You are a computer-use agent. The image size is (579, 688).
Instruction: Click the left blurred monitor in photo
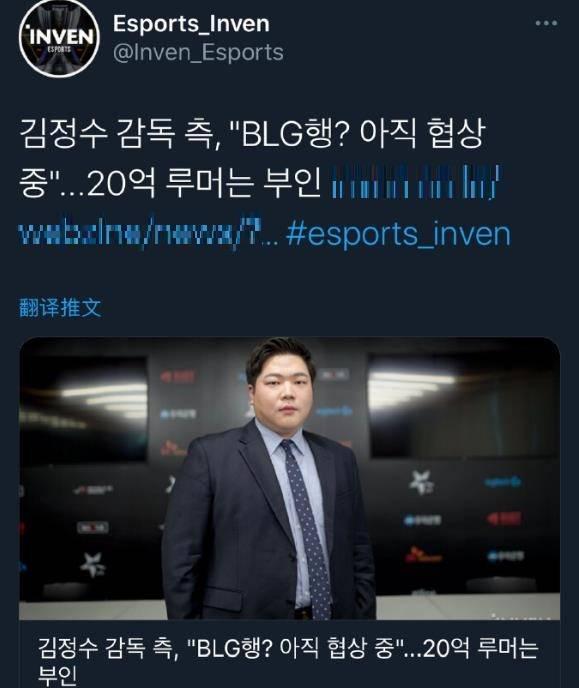(x=83, y=408)
